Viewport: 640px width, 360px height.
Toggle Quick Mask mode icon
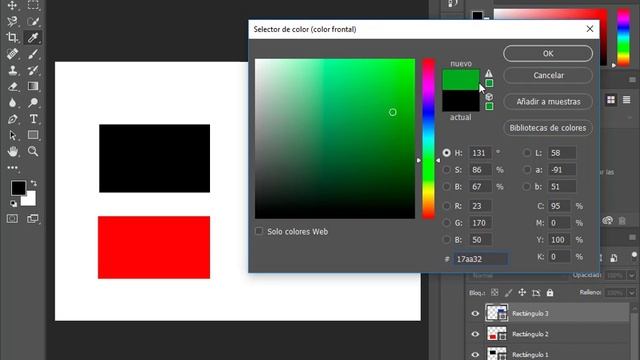point(12,219)
